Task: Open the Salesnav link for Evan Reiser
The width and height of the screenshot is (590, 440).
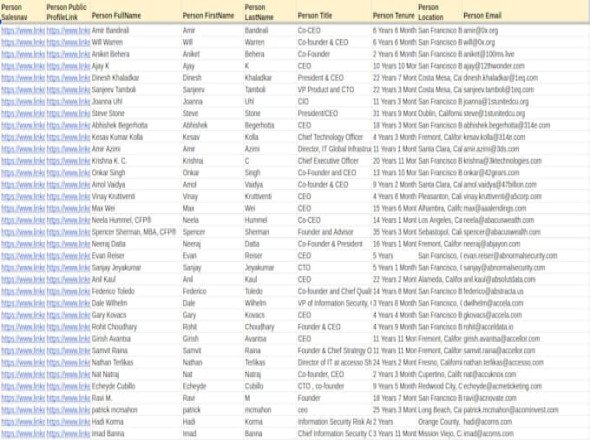Action: pyautogui.click(x=23, y=256)
